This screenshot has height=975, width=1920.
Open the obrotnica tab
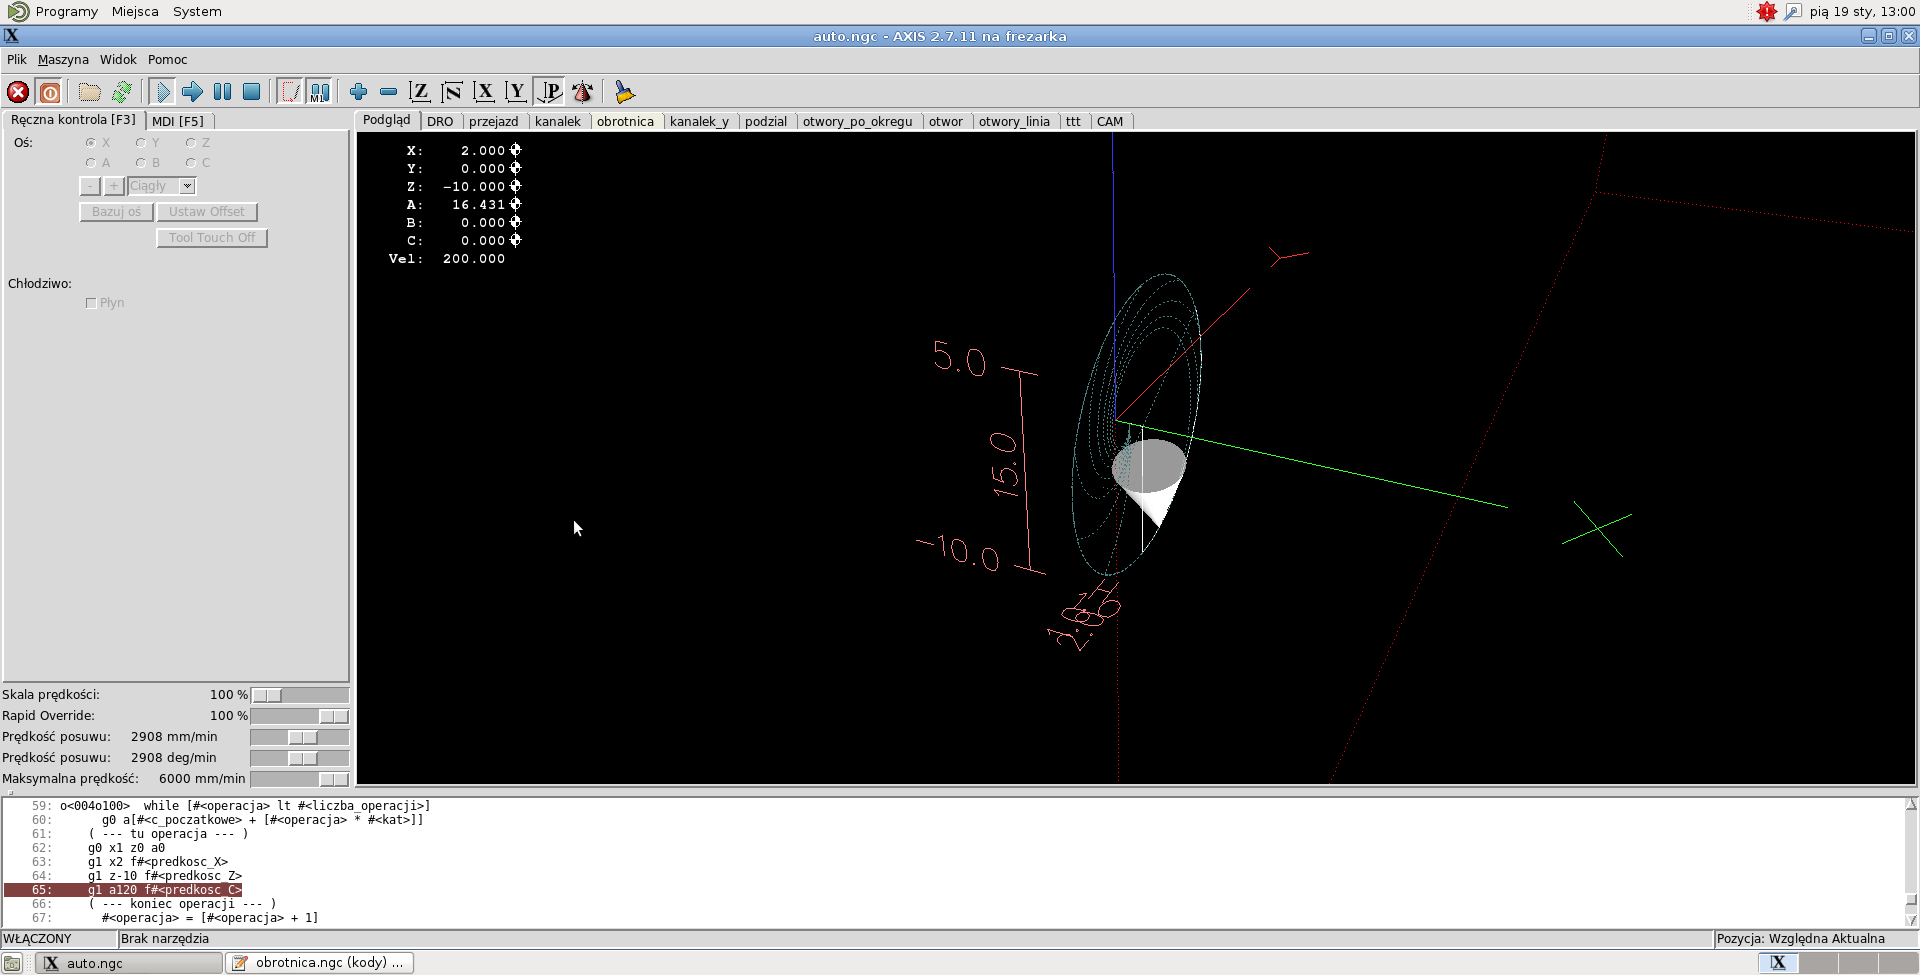pos(625,122)
